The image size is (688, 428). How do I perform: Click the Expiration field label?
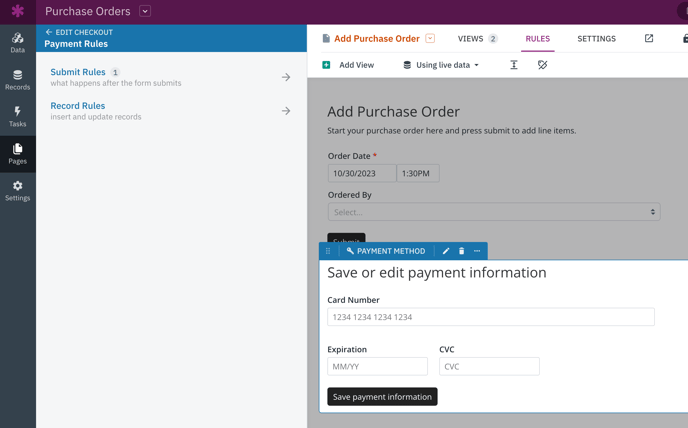pos(347,349)
